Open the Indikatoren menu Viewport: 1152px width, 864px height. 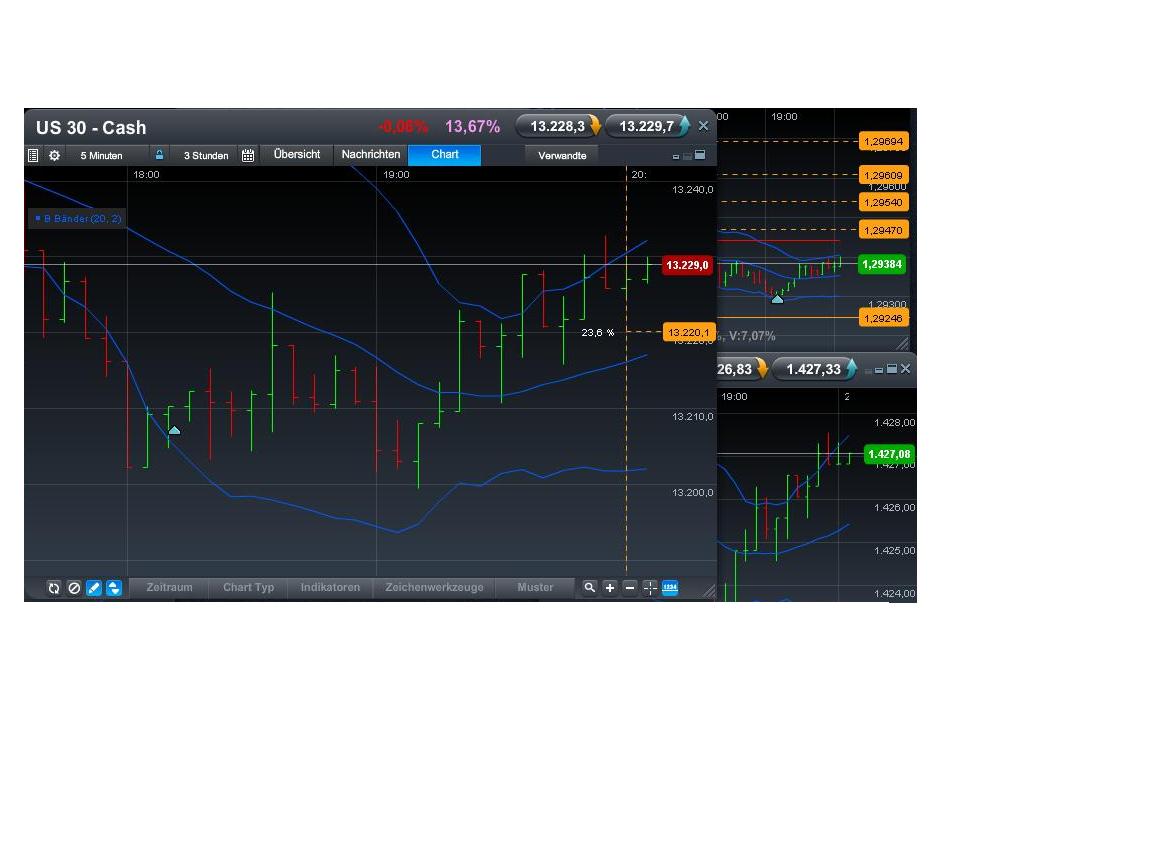point(330,588)
